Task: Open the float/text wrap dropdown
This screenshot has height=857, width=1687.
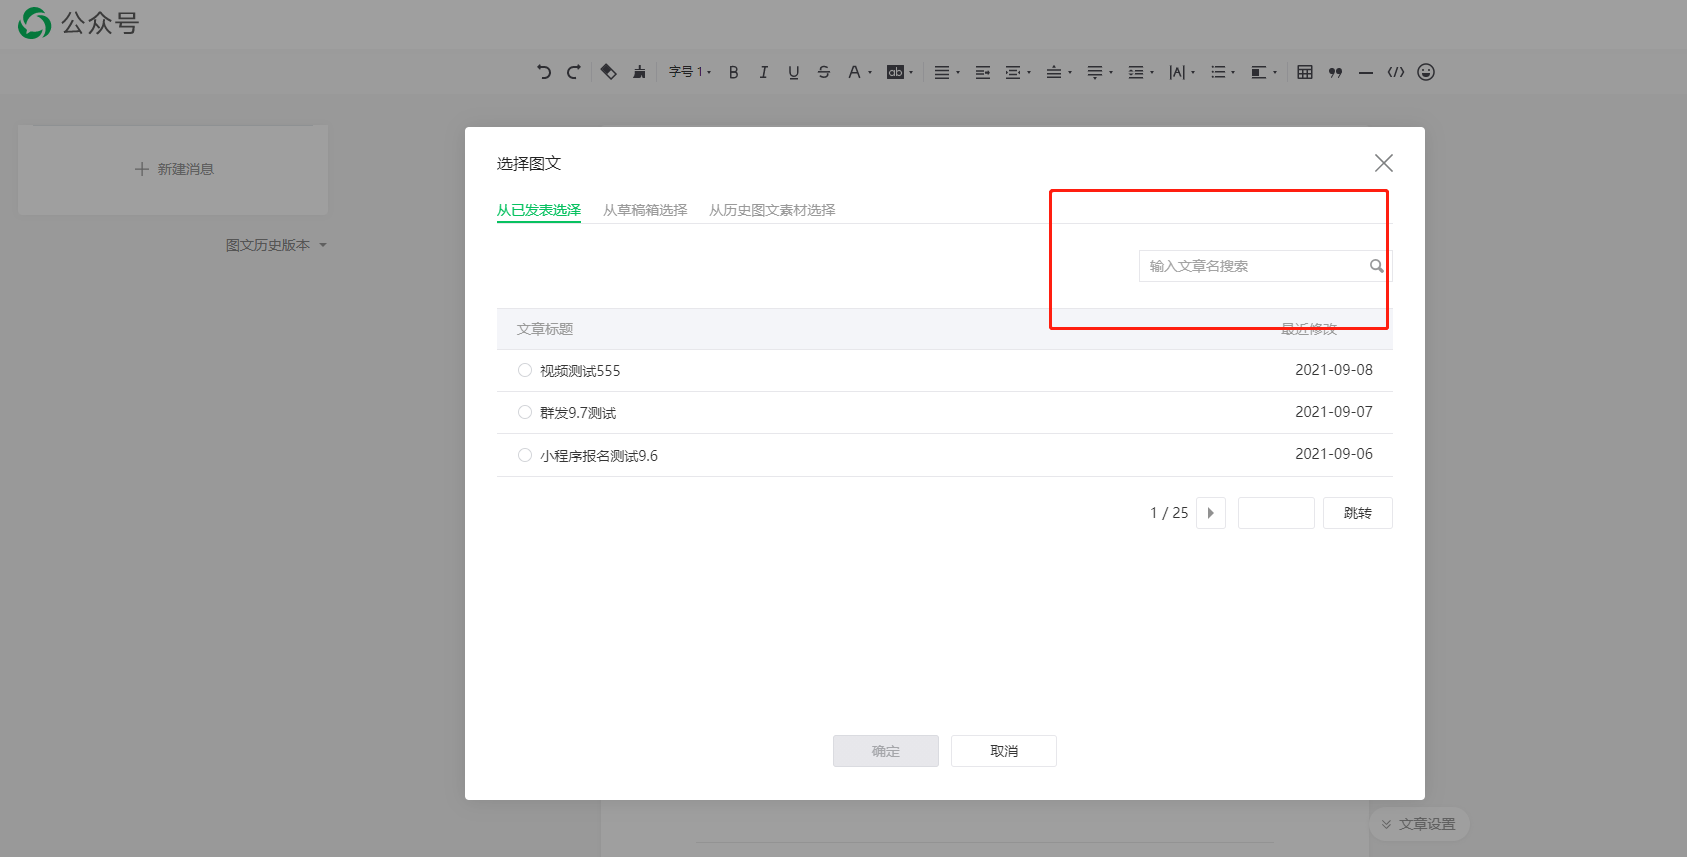Action: pyautogui.click(x=1264, y=72)
